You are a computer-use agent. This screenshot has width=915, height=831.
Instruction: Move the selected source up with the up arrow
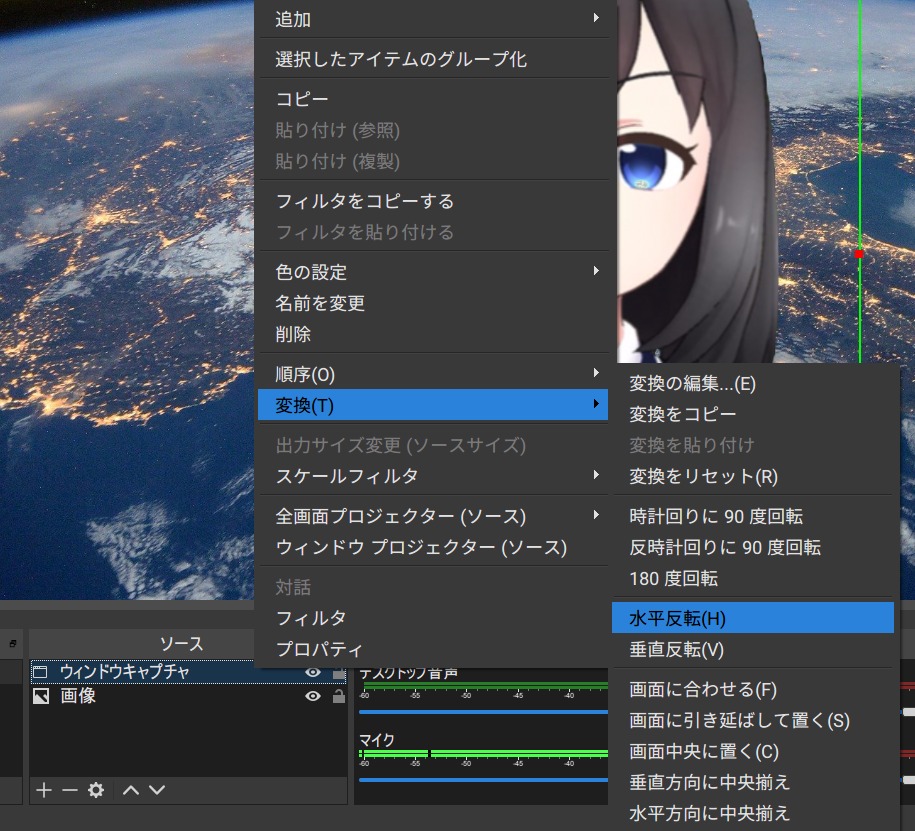[x=130, y=790]
